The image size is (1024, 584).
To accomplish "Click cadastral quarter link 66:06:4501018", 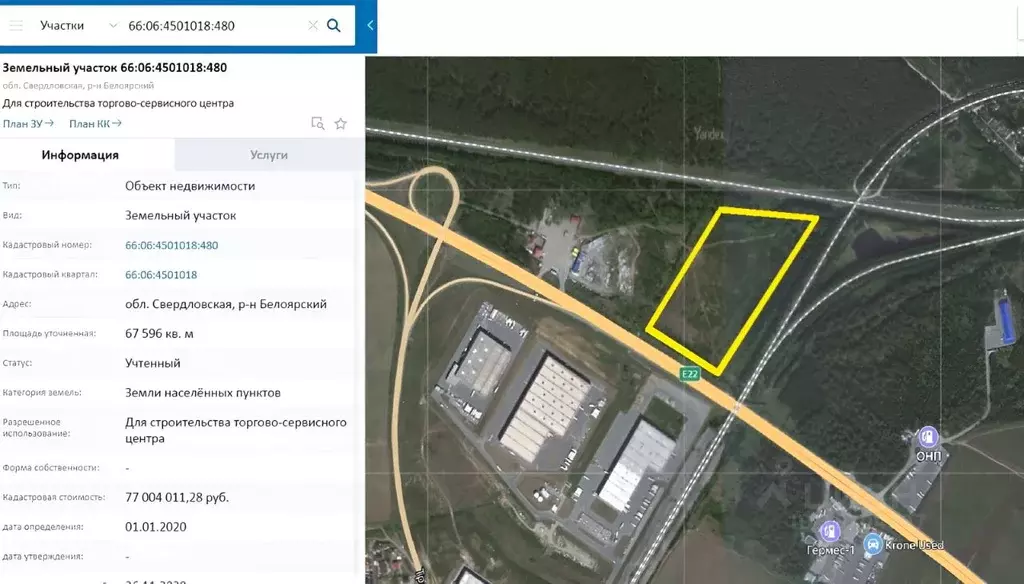I will pyautogui.click(x=161, y=275).
